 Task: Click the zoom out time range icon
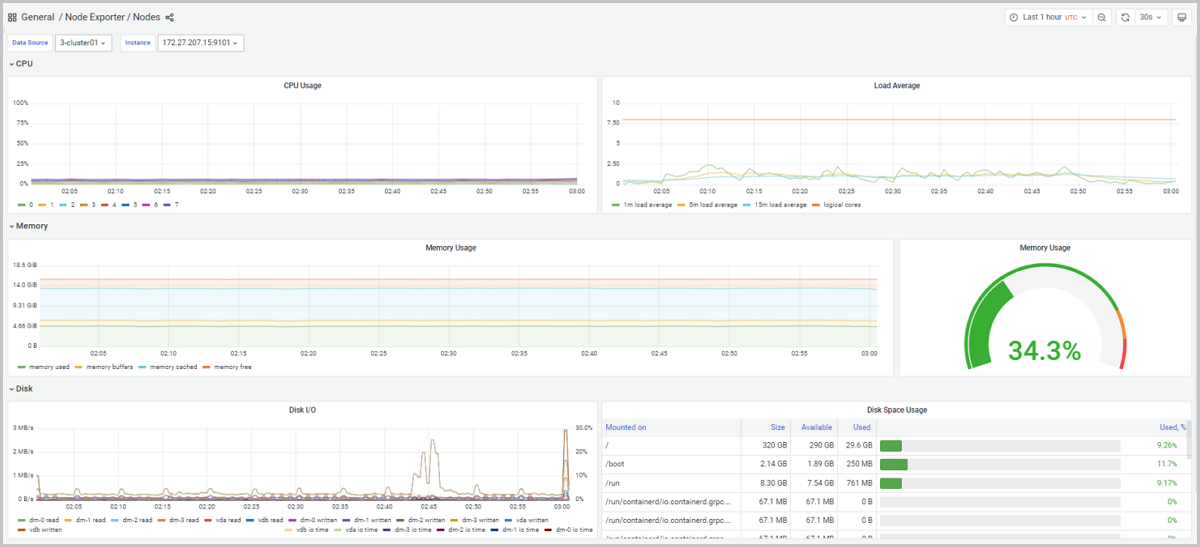(x=1101, y=17)
